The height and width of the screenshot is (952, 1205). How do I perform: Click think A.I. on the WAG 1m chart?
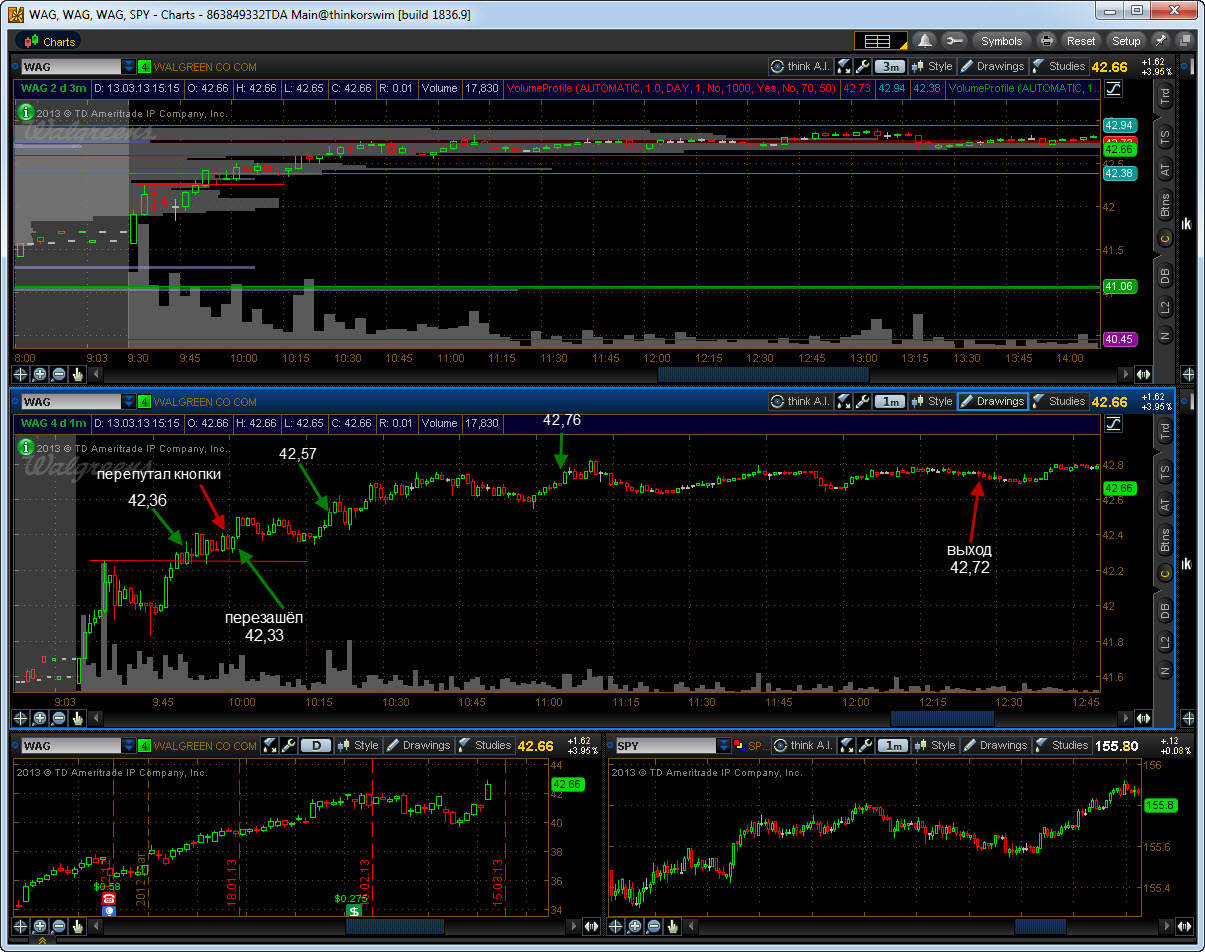tap(801, 401)
